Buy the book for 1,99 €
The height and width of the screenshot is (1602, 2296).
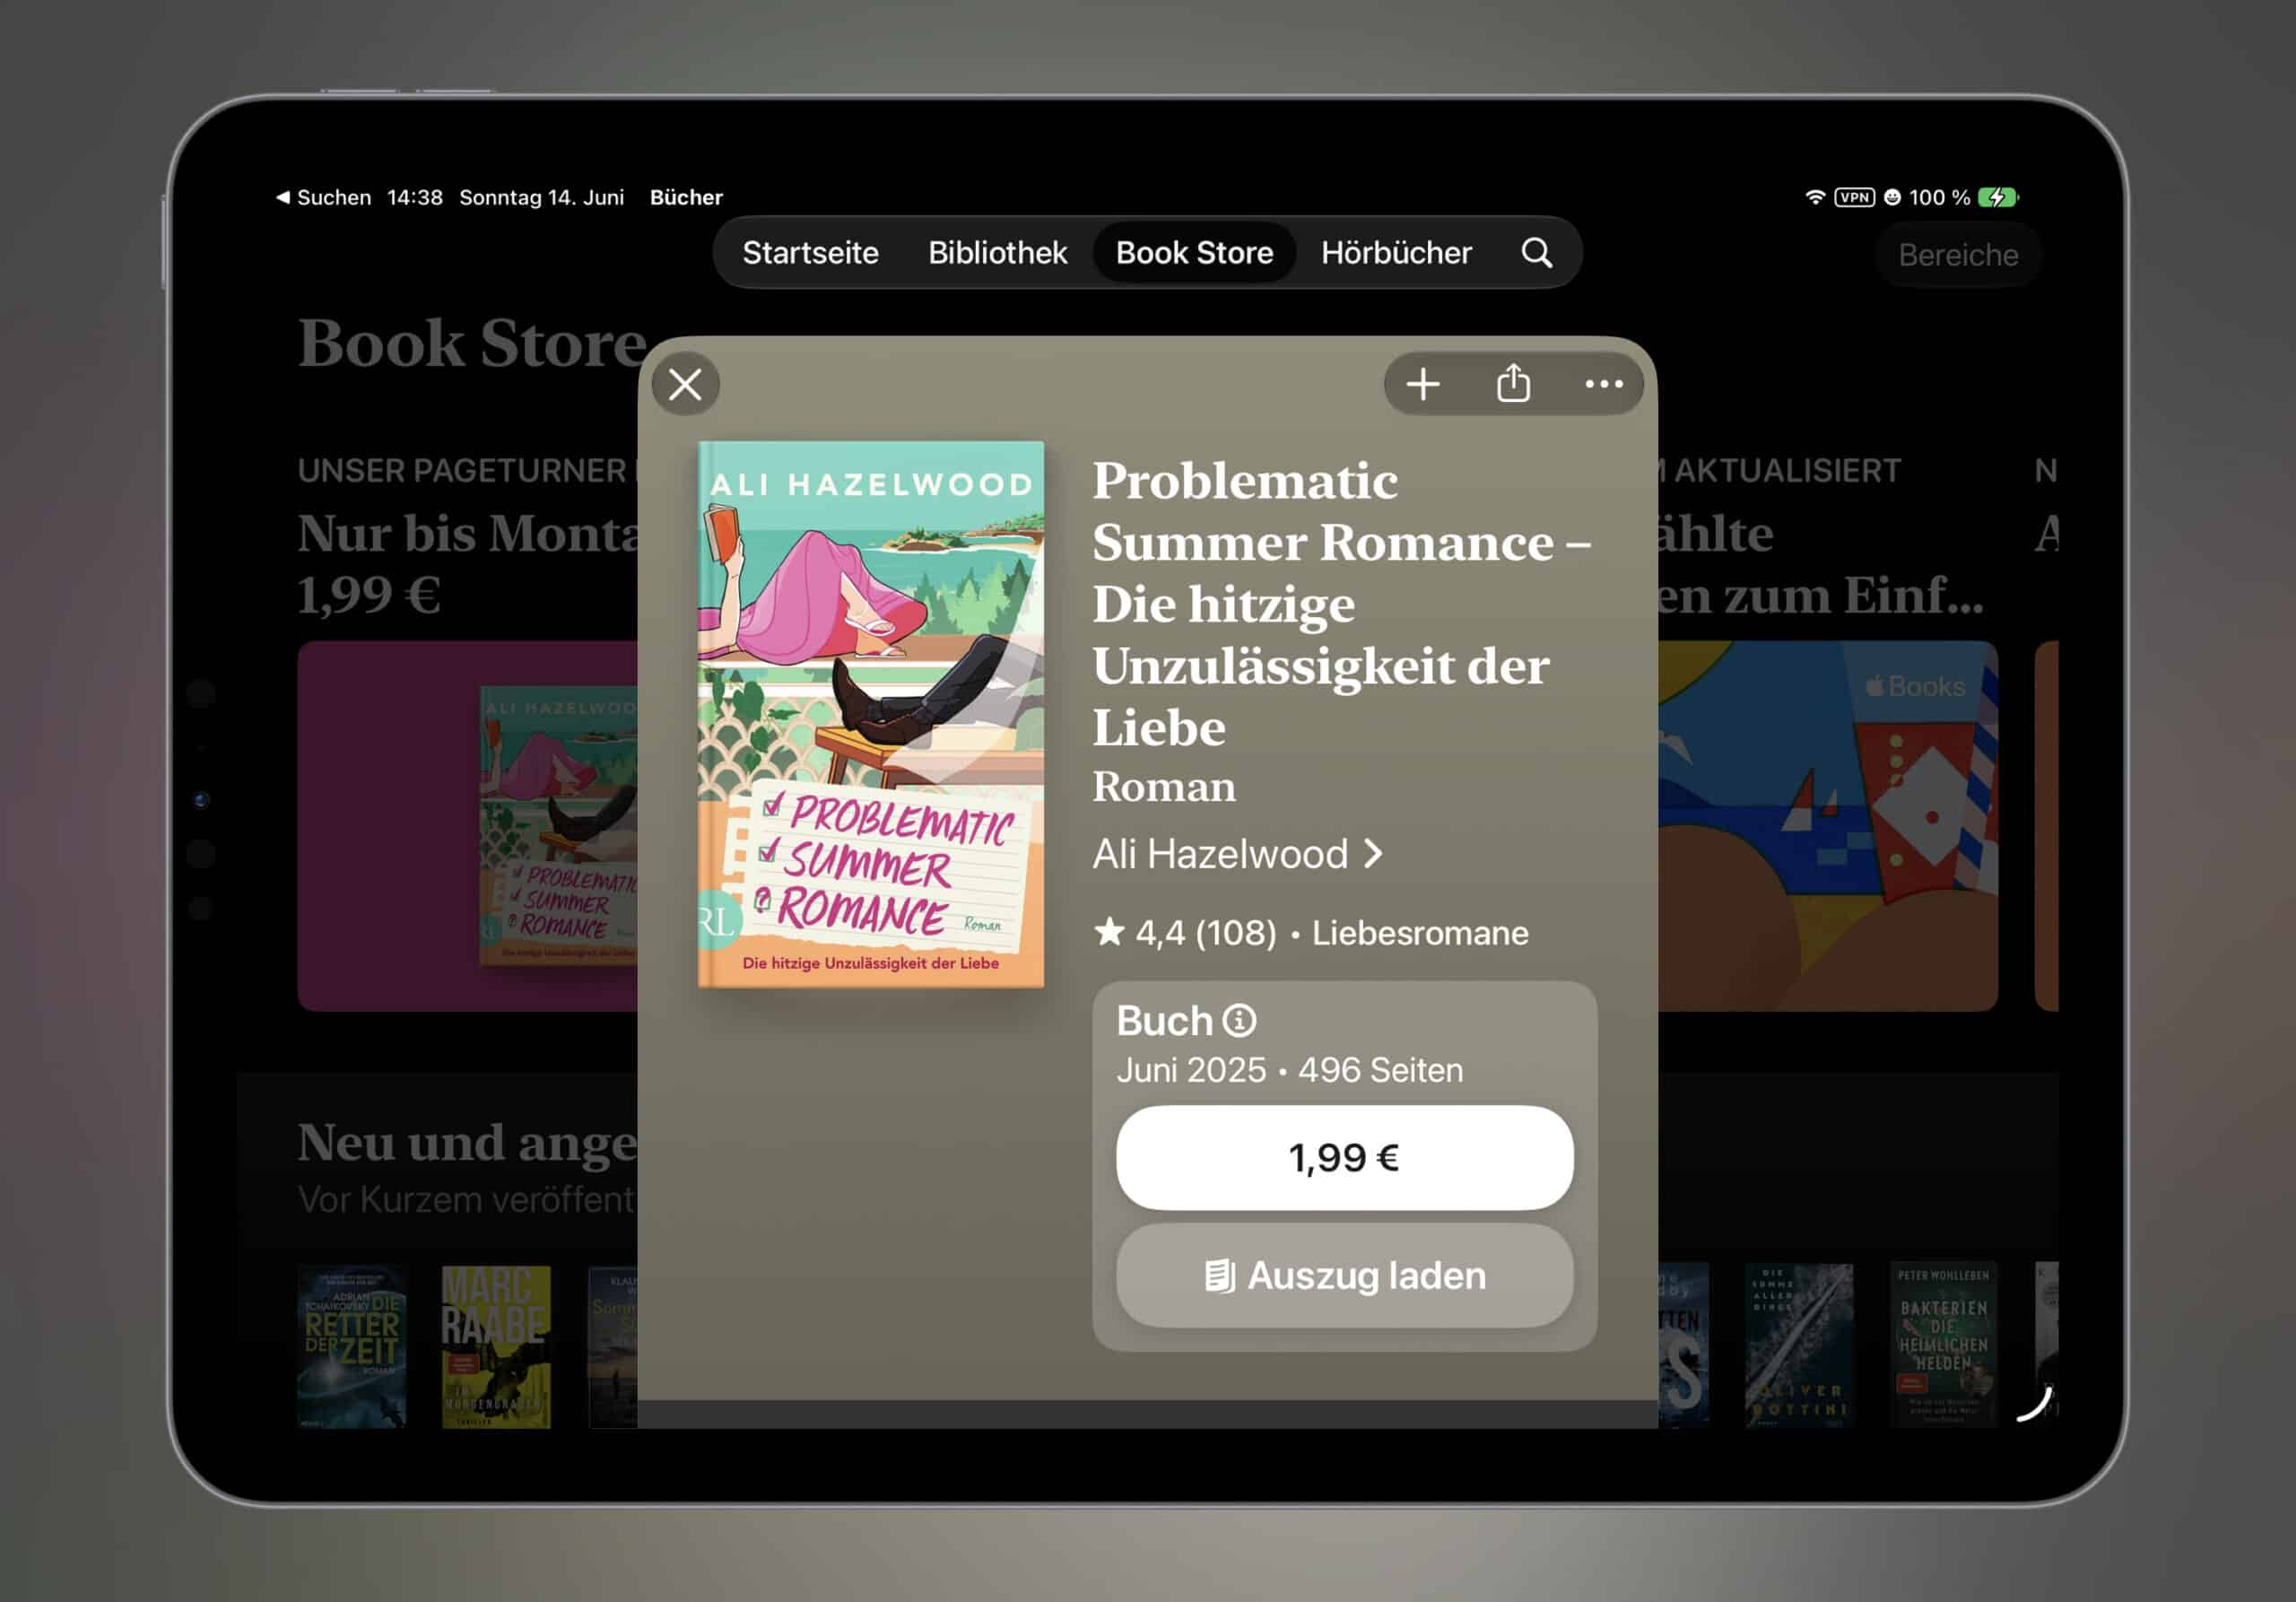point(1344,1157)
